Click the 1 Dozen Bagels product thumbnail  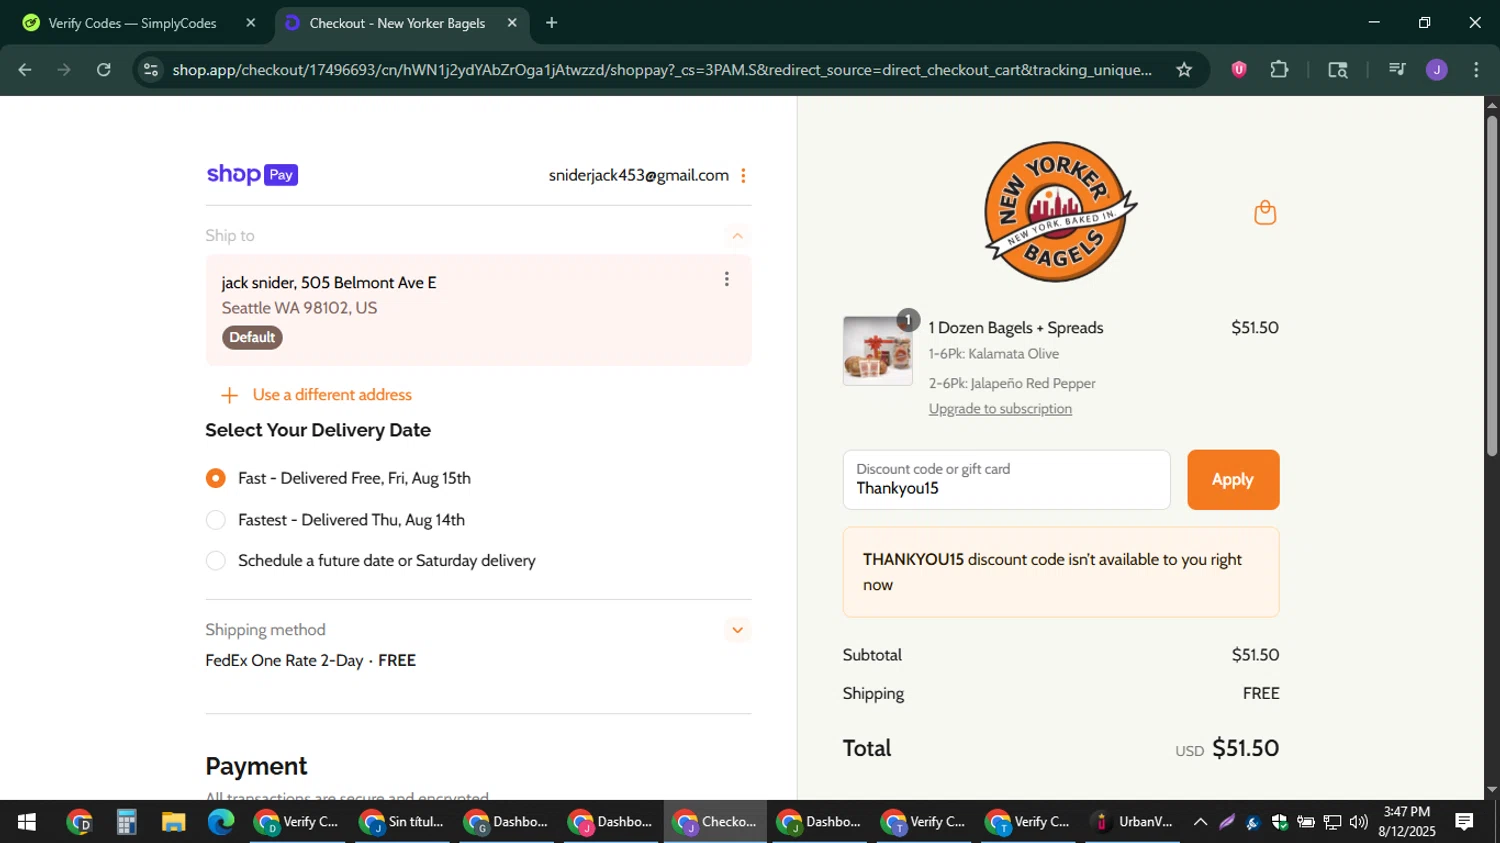pyautogui.click(x=878, y=351)
